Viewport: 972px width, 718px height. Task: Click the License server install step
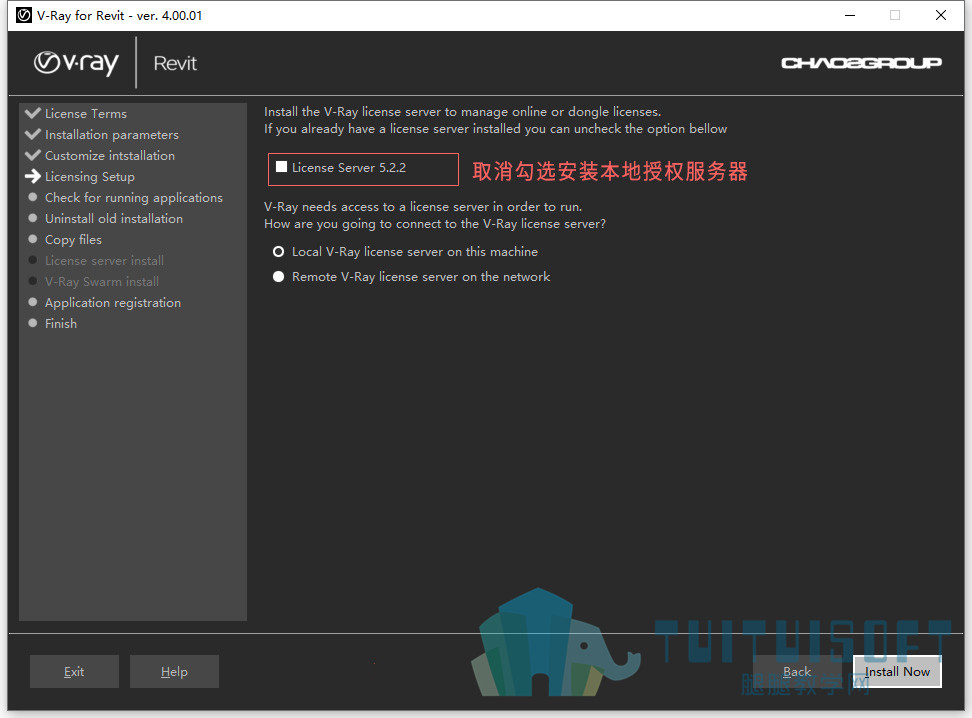tap(104, 260)
